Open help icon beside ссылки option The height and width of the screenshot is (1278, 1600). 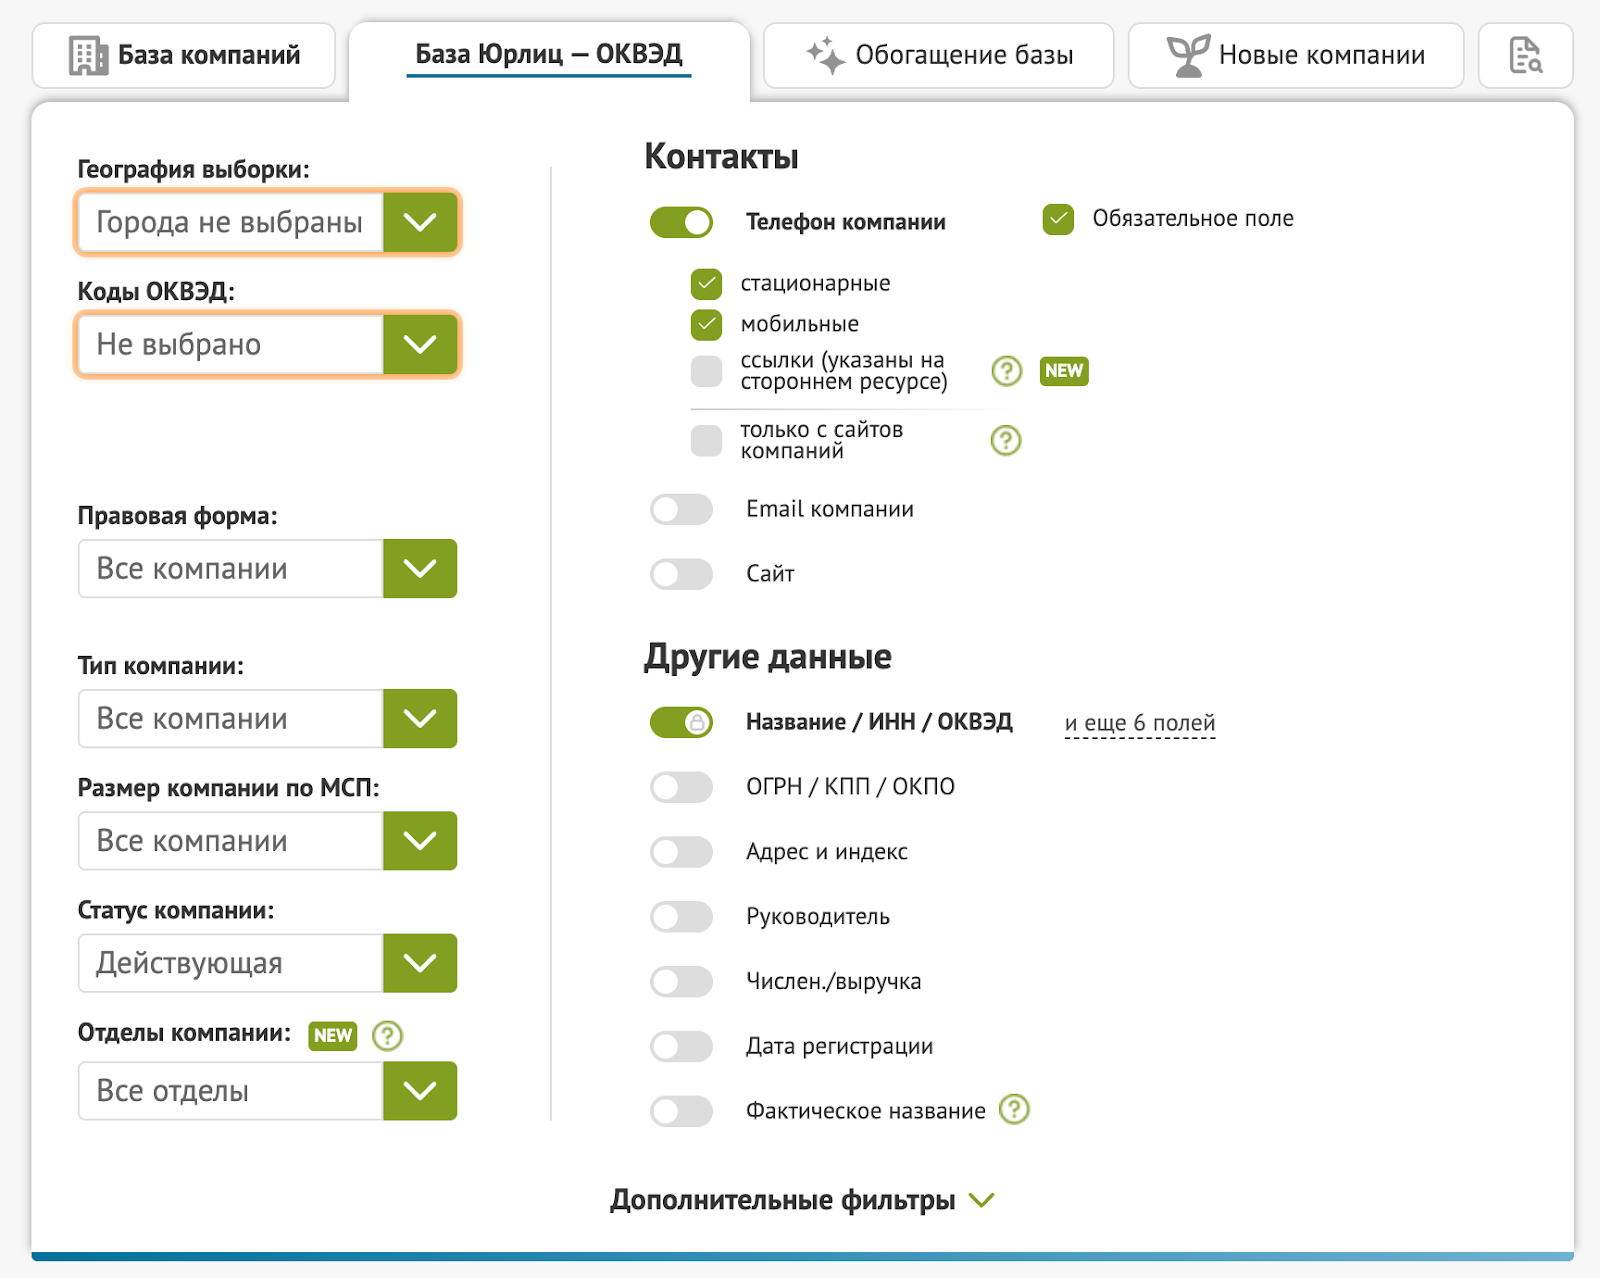(x=1007, y=371)
